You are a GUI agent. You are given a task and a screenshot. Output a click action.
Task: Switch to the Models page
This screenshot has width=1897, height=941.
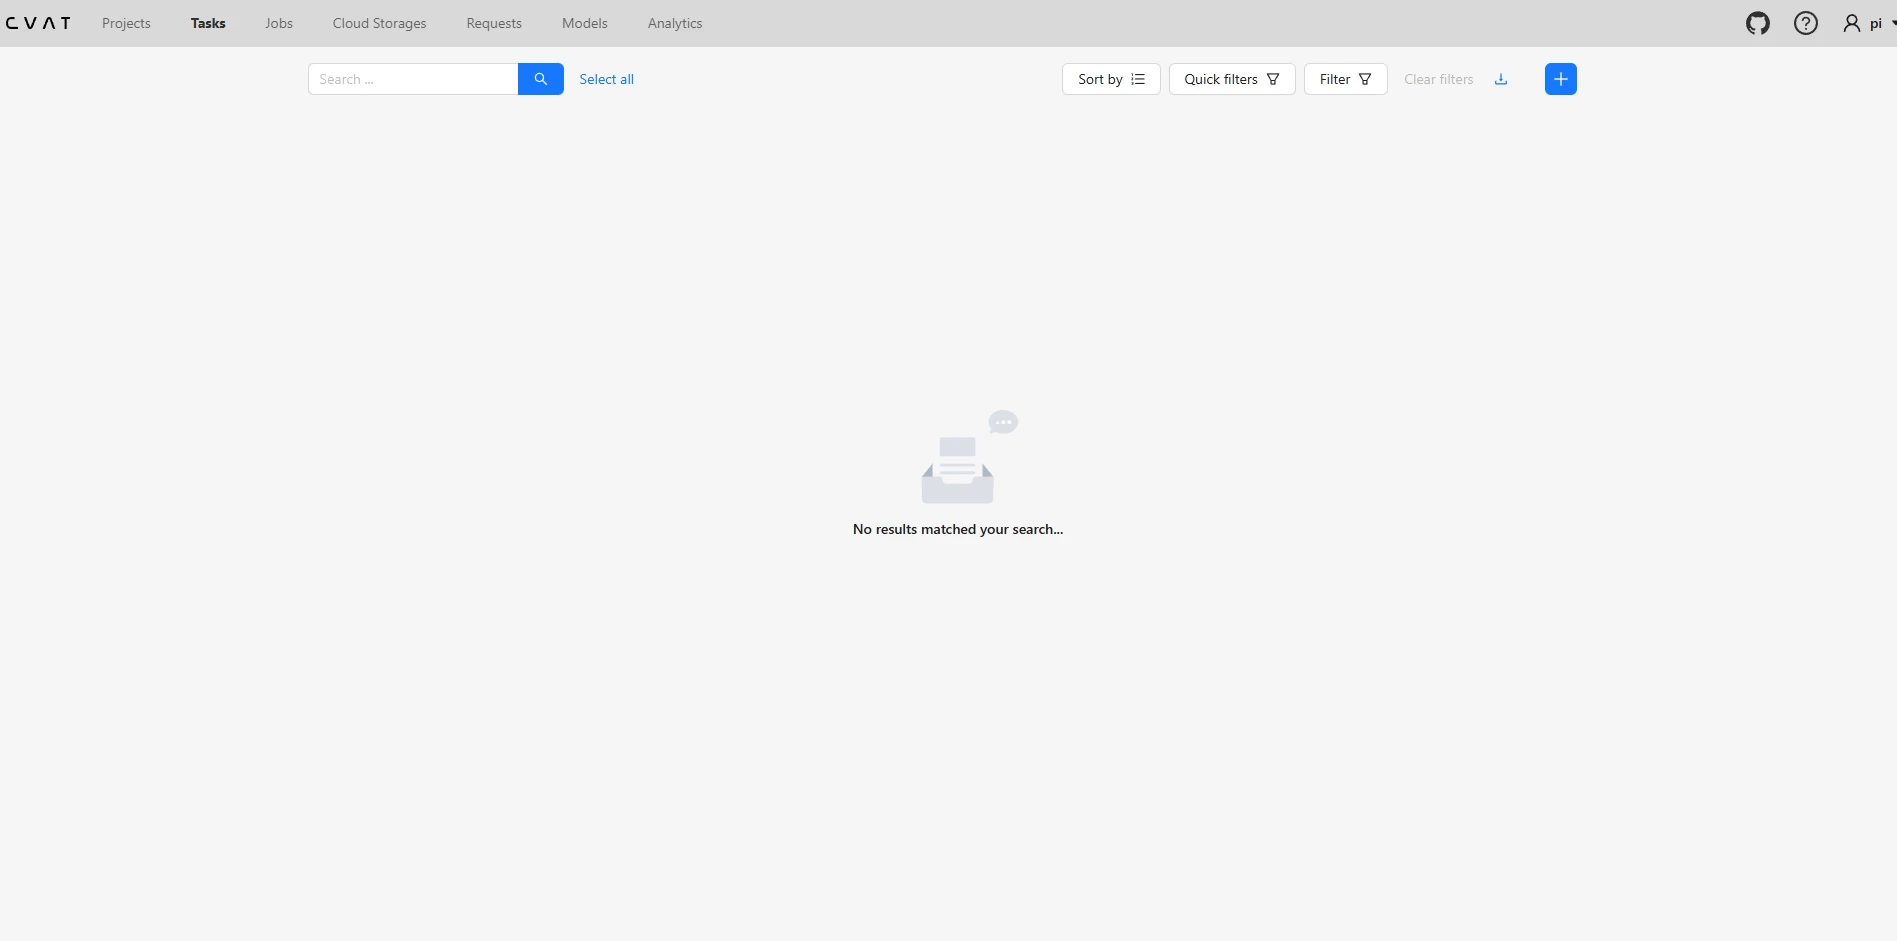click(x=585, y=23)
